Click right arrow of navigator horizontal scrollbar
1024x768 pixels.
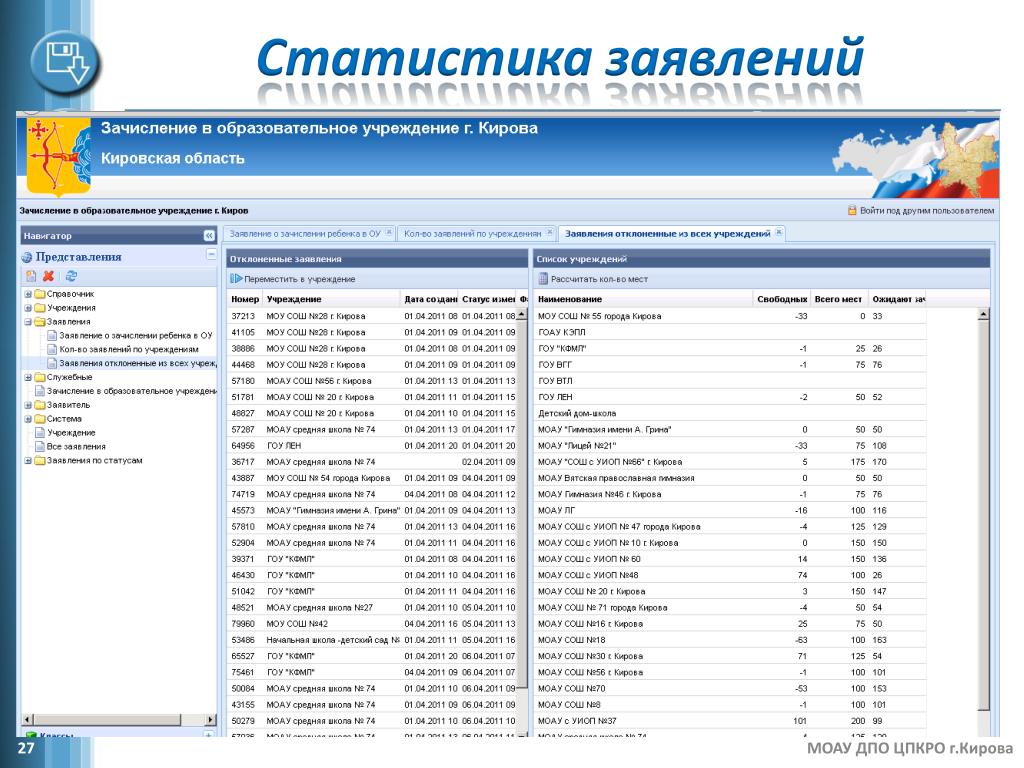click(x=210, y=720)
